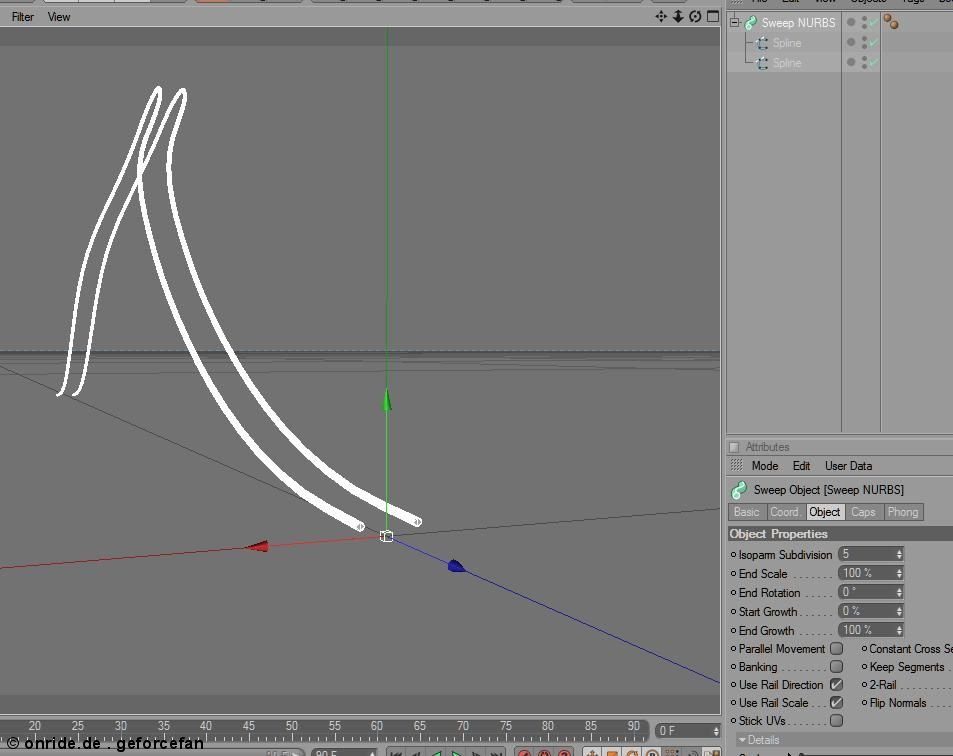Collapse the Details section
The height and width of the screenshot is (756, 953).
742,740
